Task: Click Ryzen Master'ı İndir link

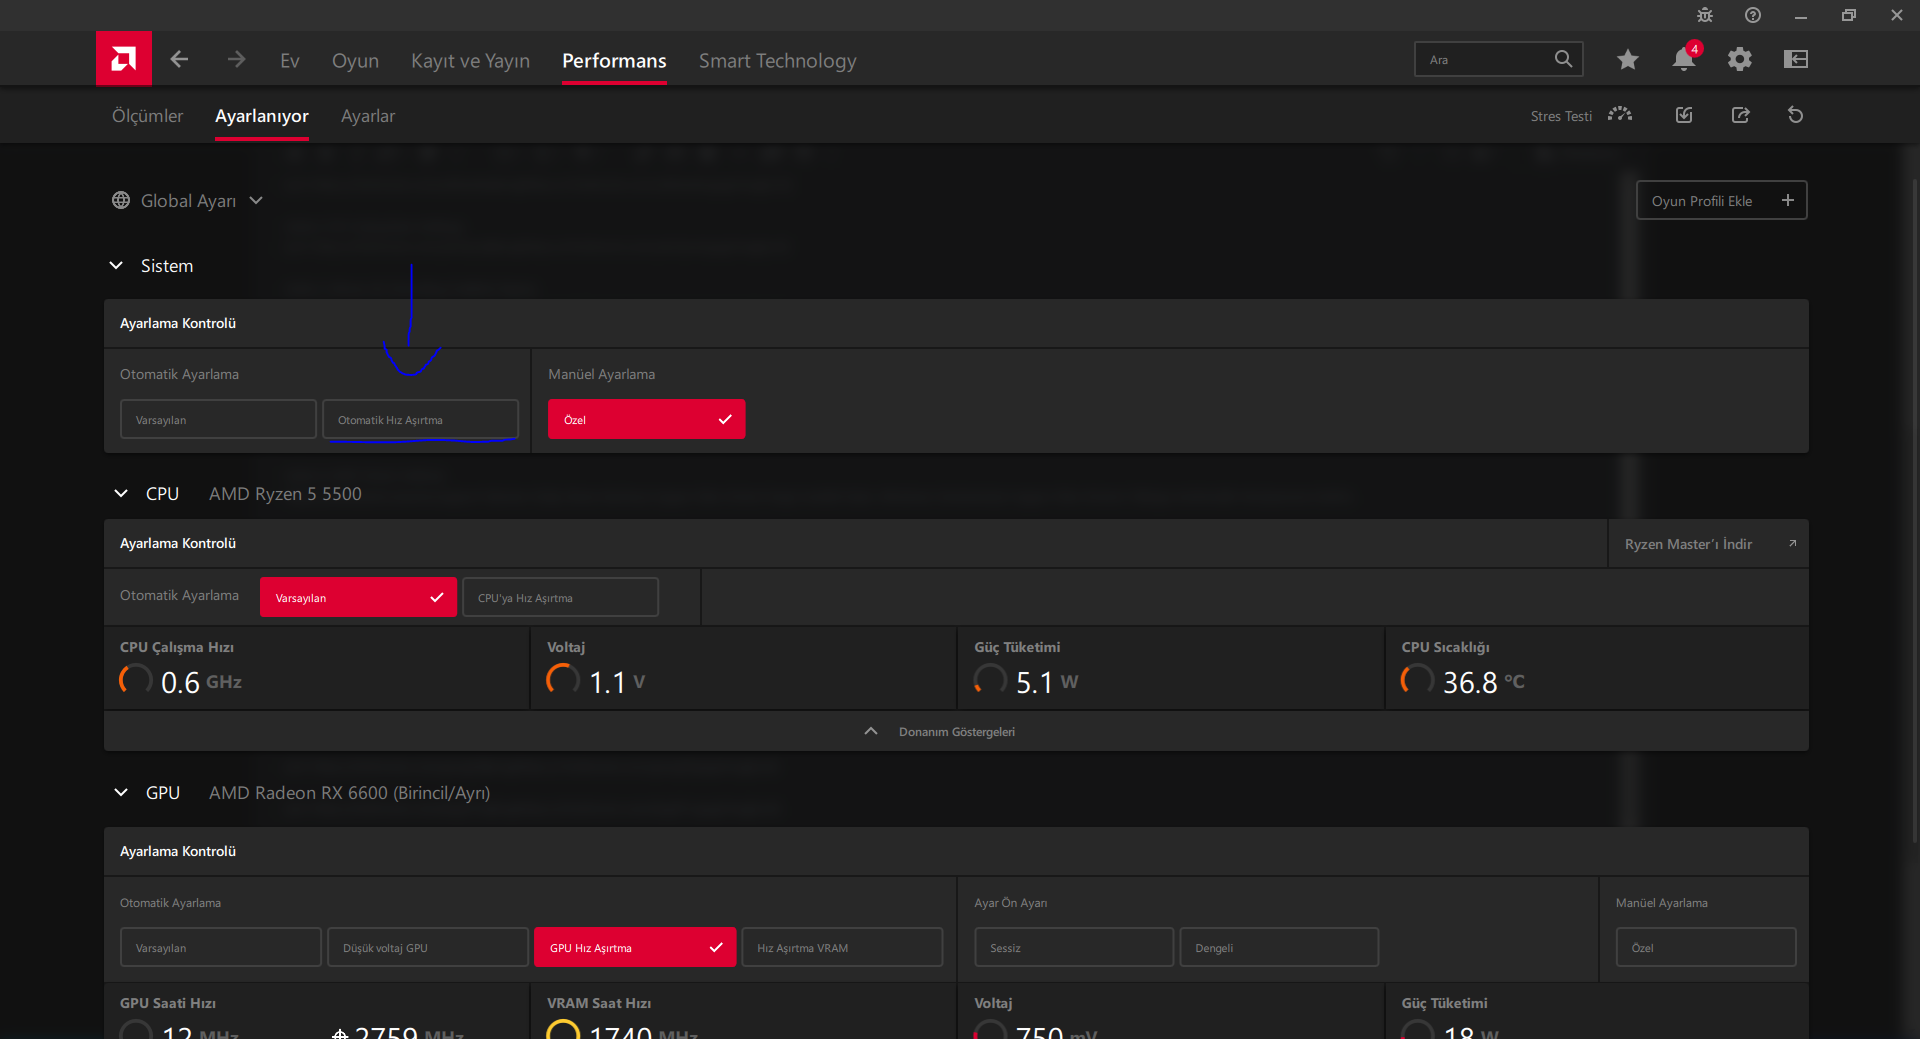Action: [x=1708, y=543]
